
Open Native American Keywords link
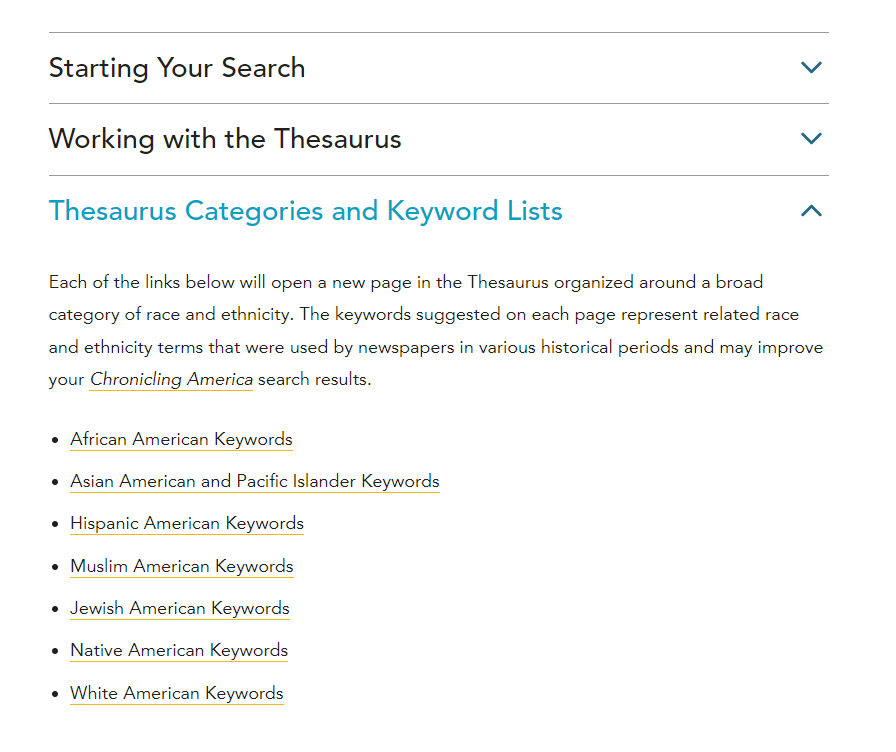tap(178, 650)
